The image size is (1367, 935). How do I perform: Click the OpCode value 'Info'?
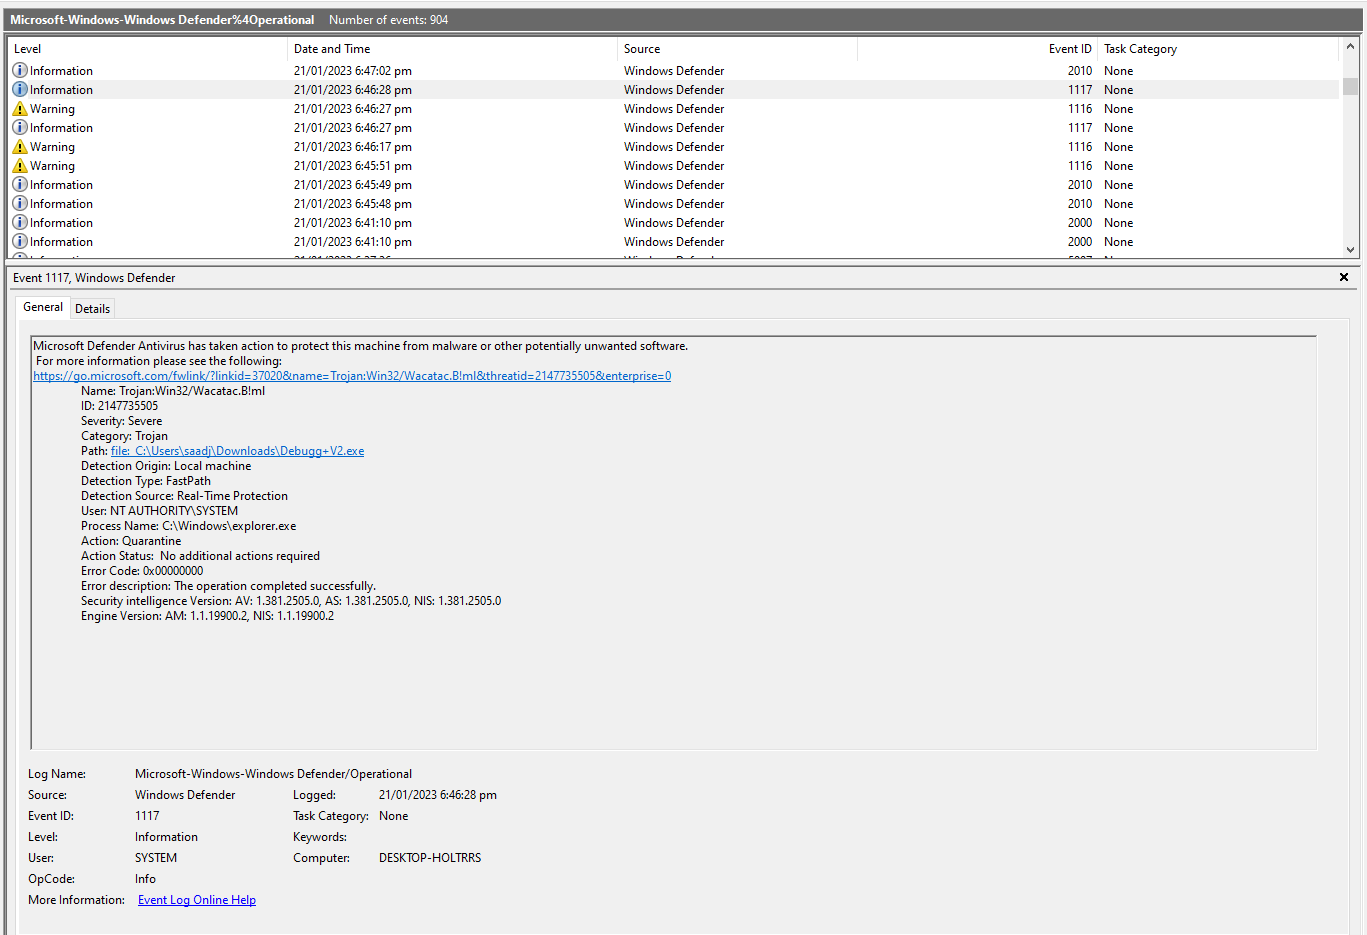(145, 879)
